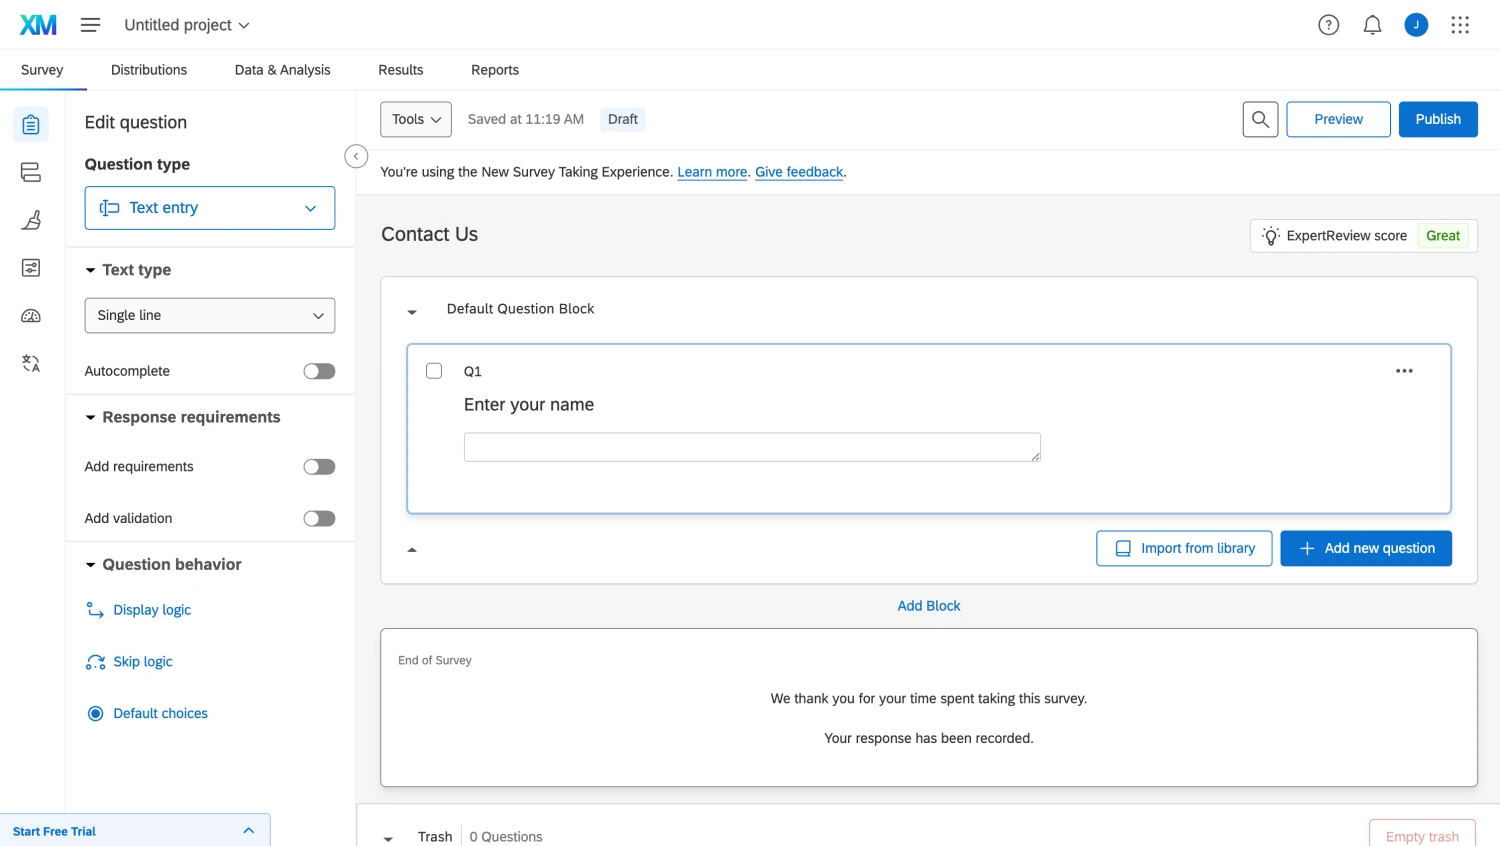Image resolution: width=1500 pixels, height=846 pixels.
Task: Click the Survey options icon in sidebar
Action: 31,268
